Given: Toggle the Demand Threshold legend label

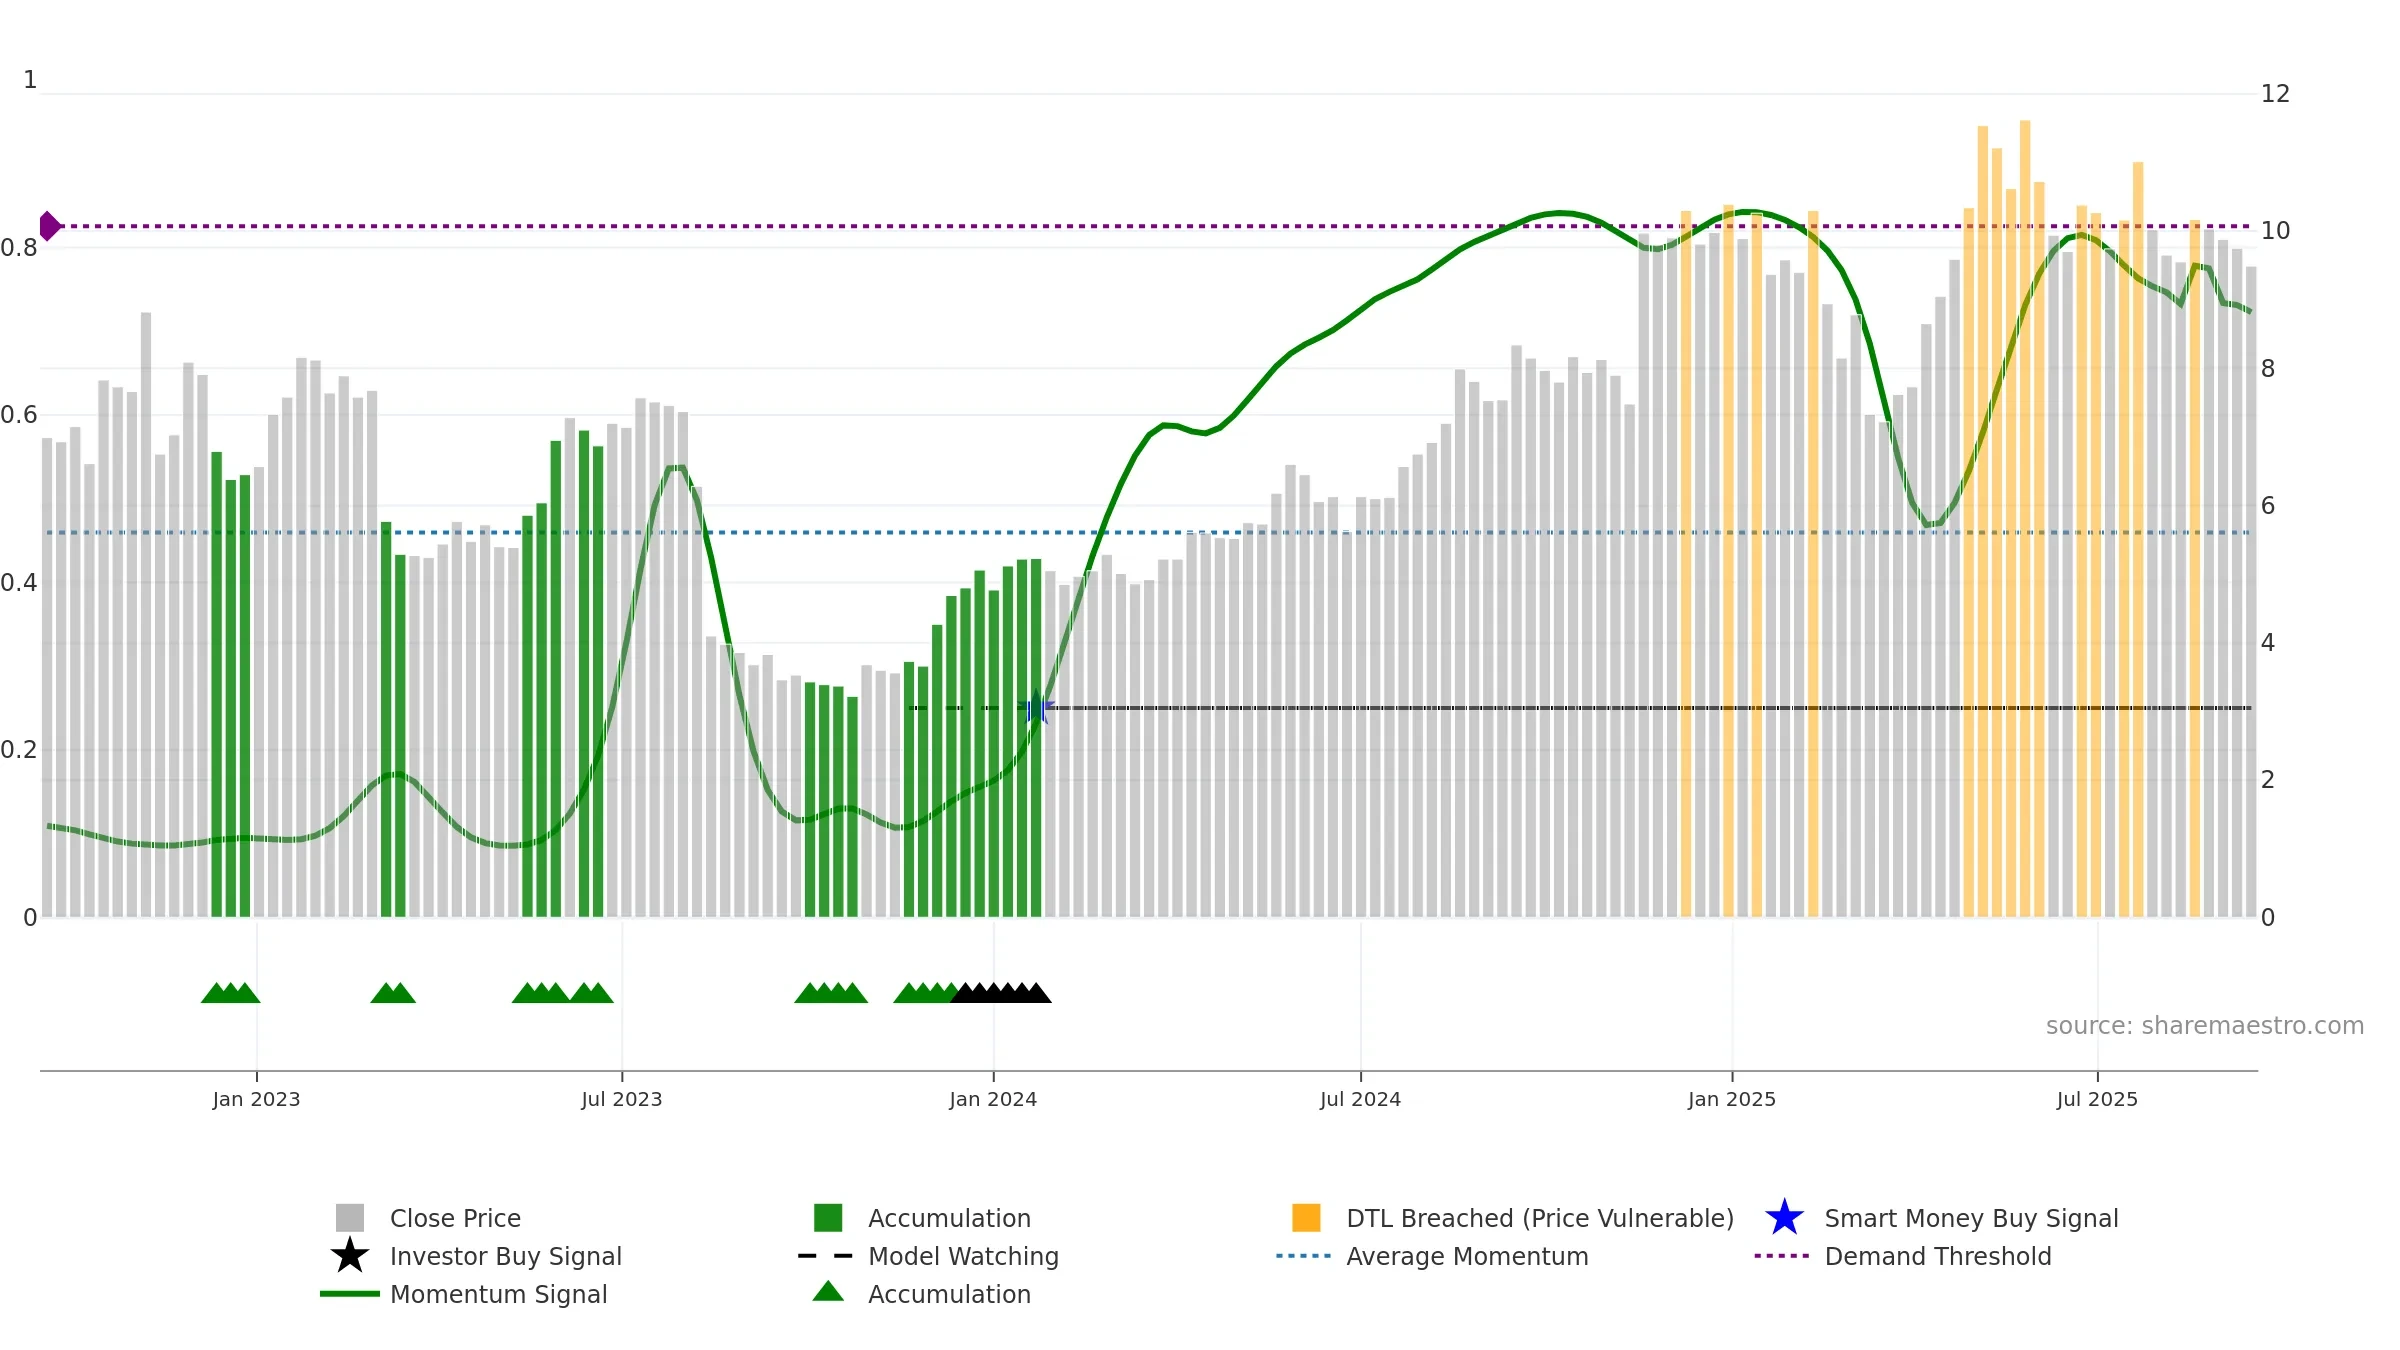Looking at the screenshot, I should (1938, 1256).
